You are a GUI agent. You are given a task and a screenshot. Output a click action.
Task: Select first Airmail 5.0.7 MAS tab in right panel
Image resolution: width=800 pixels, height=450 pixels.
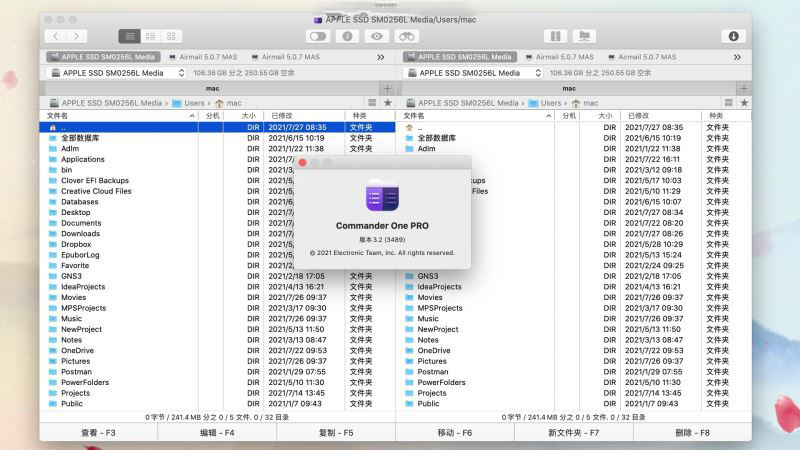pyautogui.click(x=560, y=57)
